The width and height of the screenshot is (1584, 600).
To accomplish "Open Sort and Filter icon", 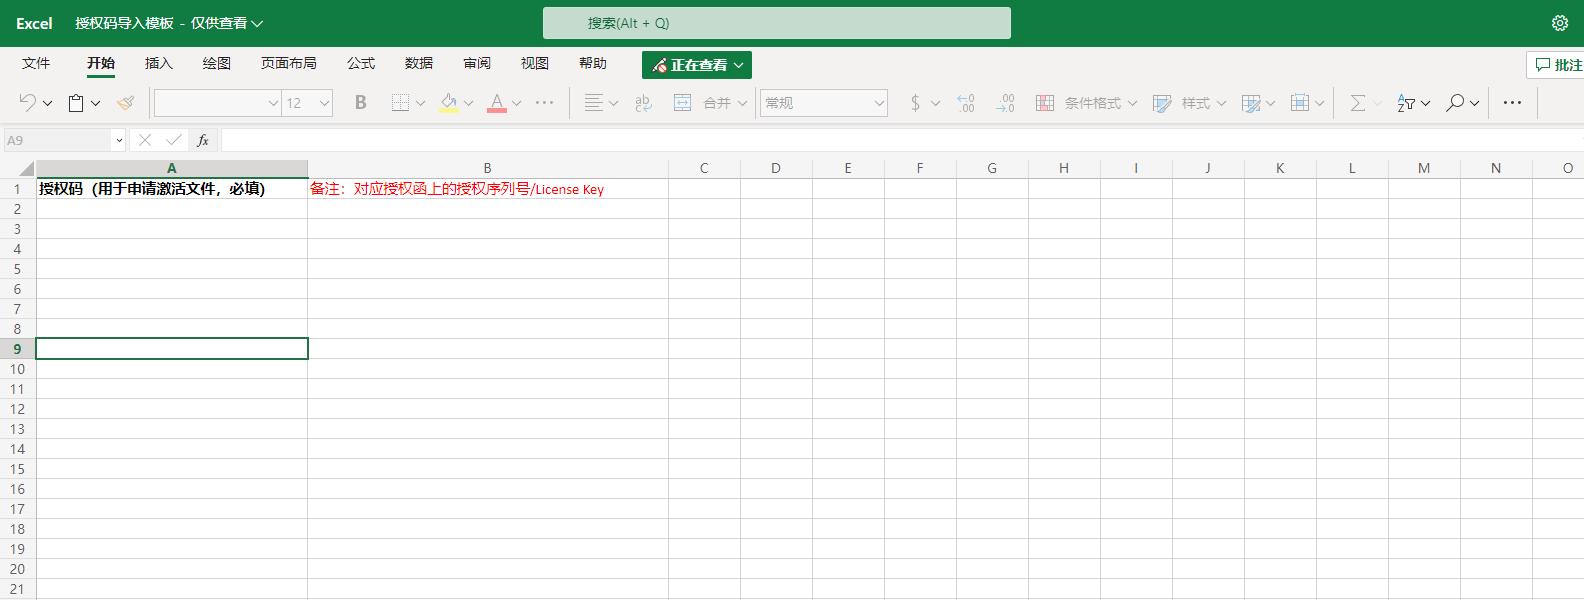I will tap(1406, 102).
